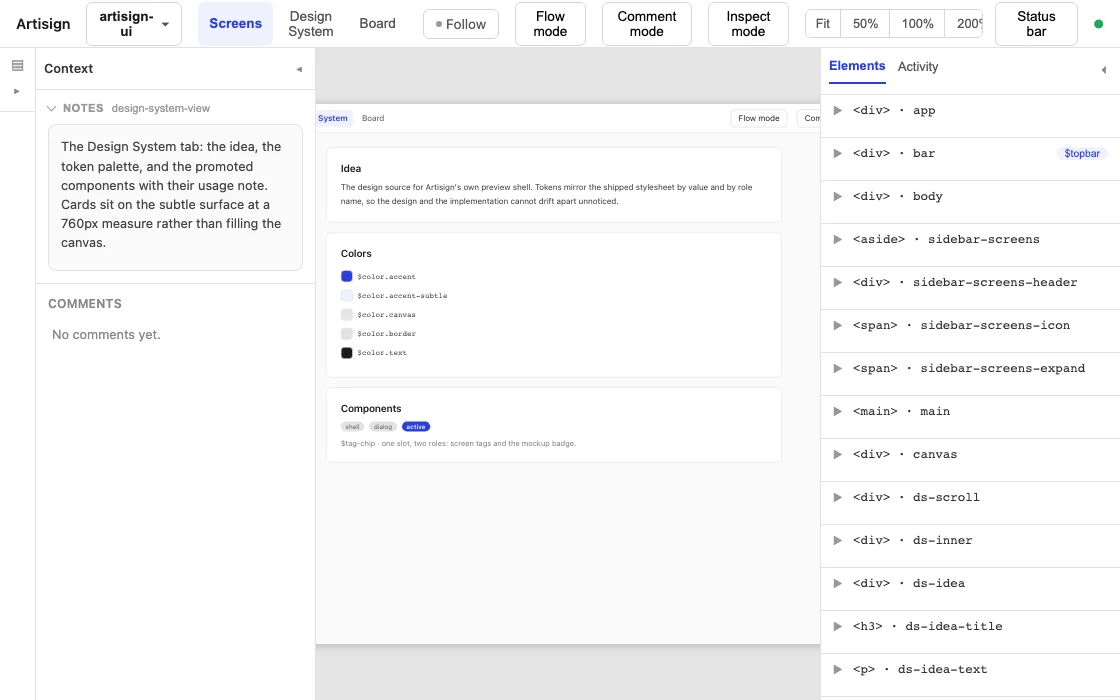
Task: Expand the div app element
Action: pos(837,111)
